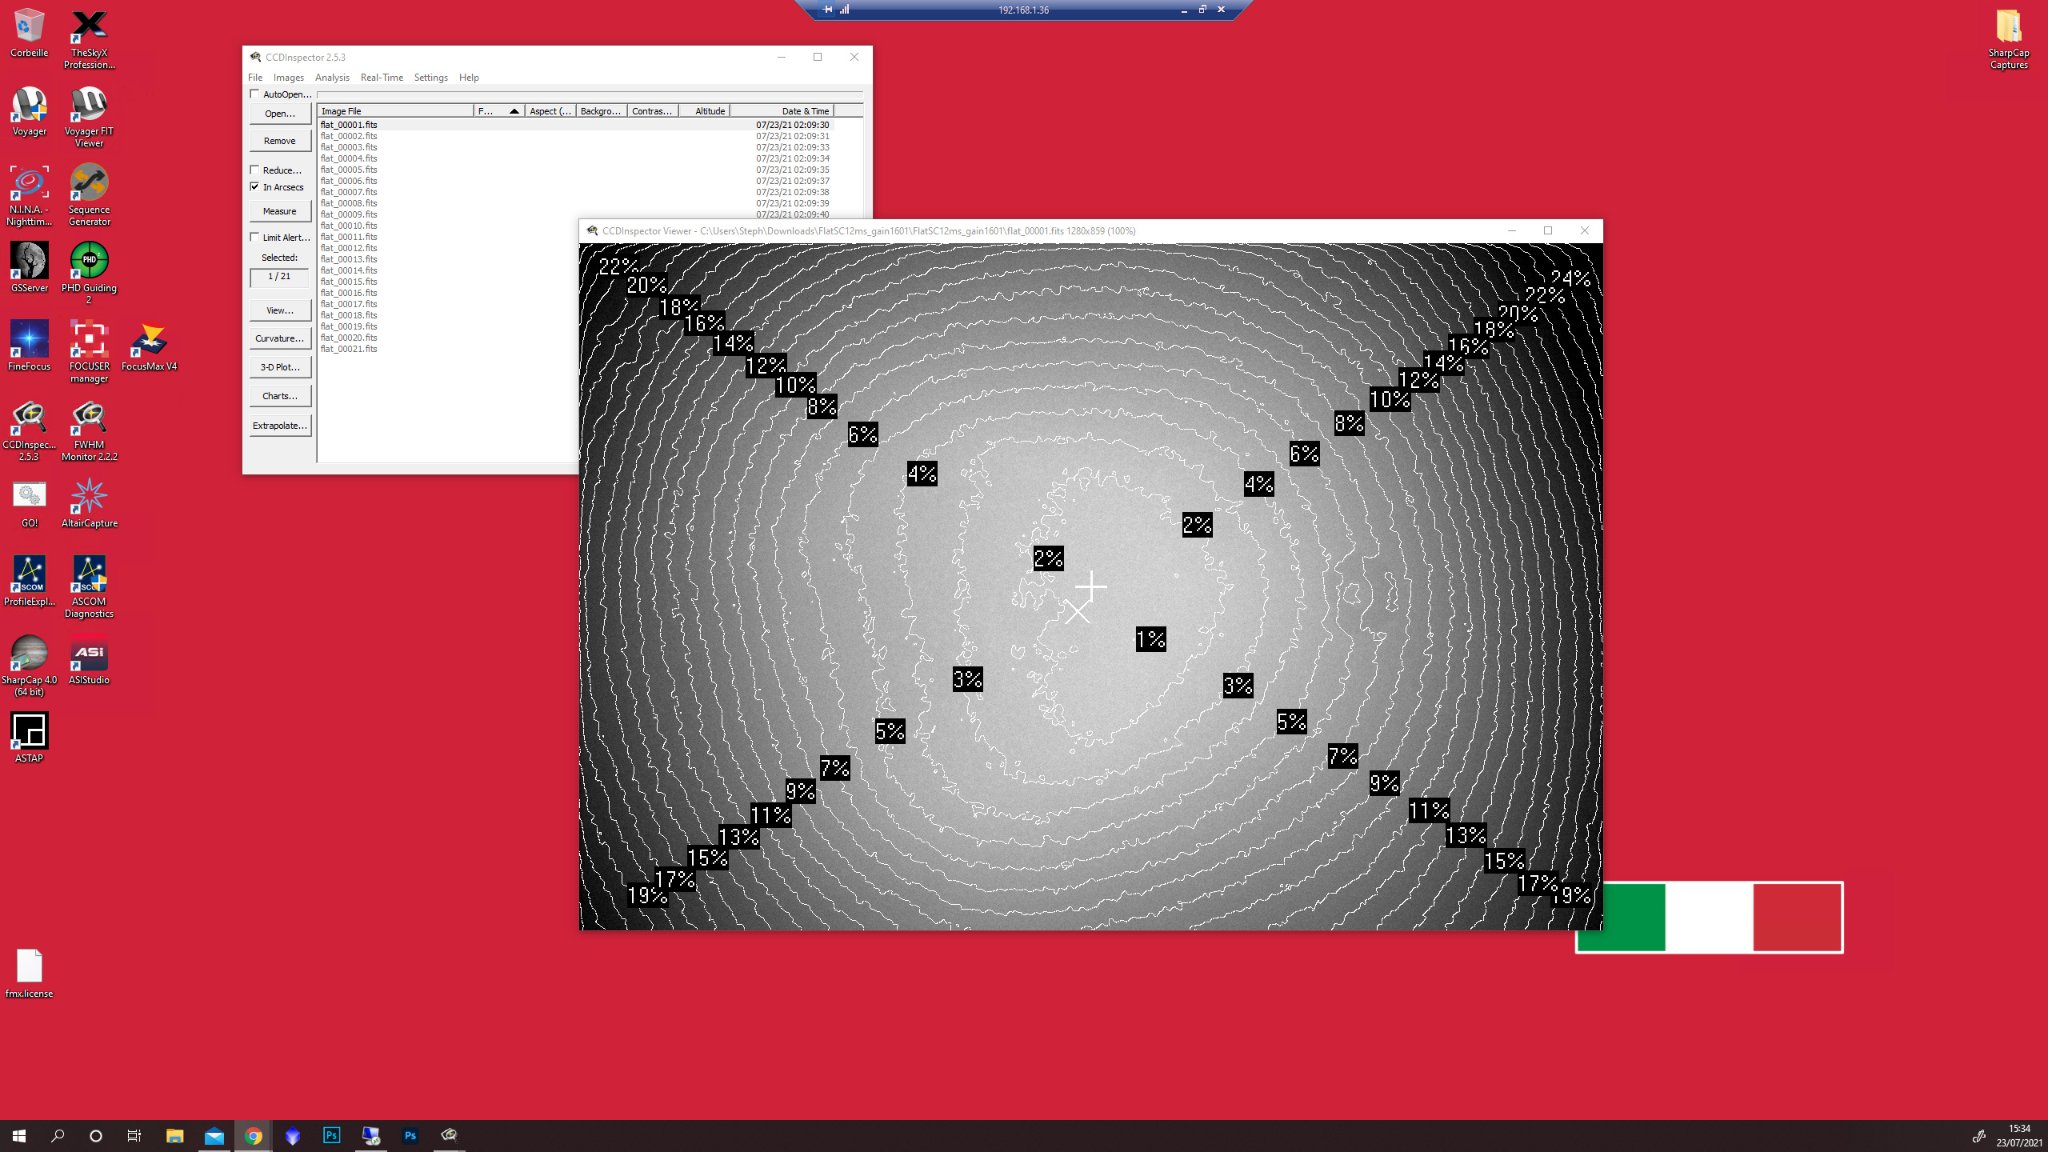The height and width of the screenshot is (1152, 2048).
Task: Open the Images menu
Action: click(288, 77)
